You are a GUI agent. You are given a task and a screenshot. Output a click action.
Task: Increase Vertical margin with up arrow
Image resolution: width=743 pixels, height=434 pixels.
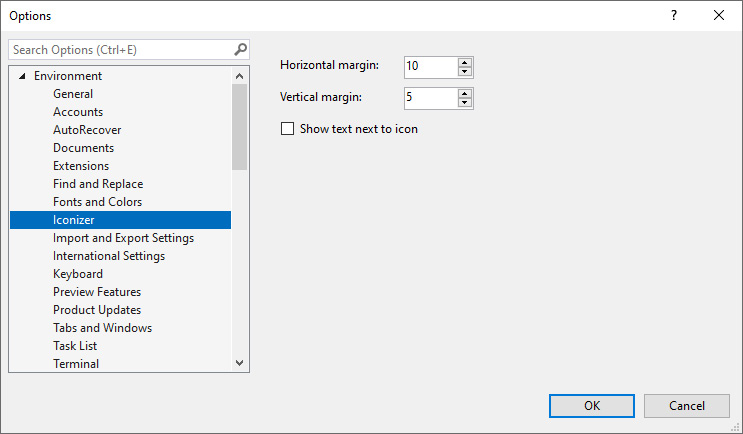pyautogui.click(x=465, y=94)
